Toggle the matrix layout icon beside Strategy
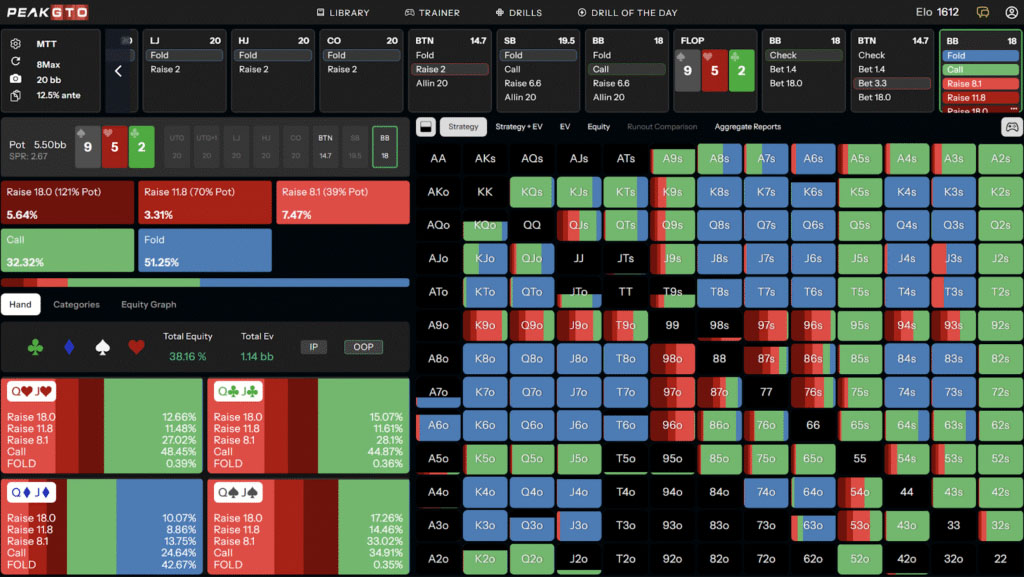 tap(425, 127)
